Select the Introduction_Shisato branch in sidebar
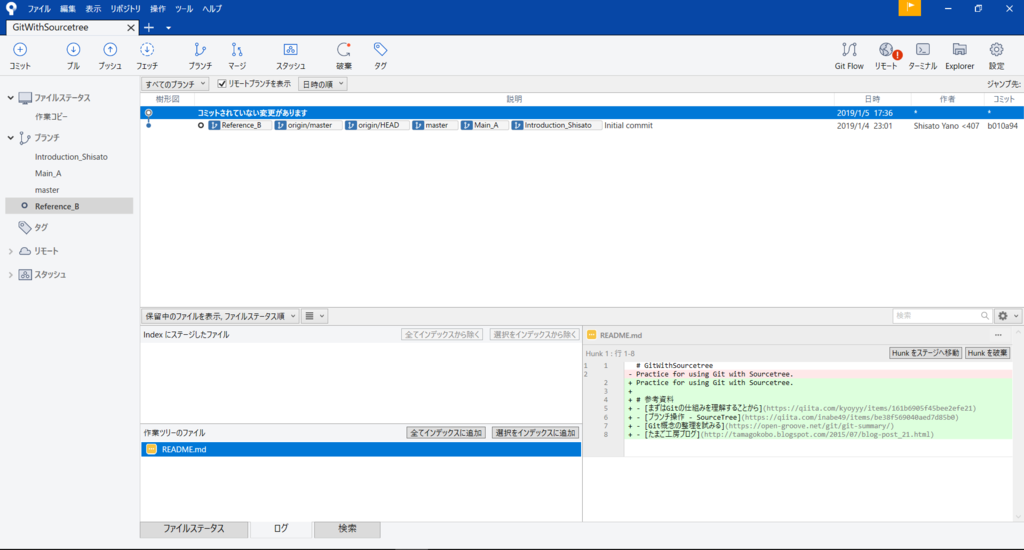 [71, 157]
